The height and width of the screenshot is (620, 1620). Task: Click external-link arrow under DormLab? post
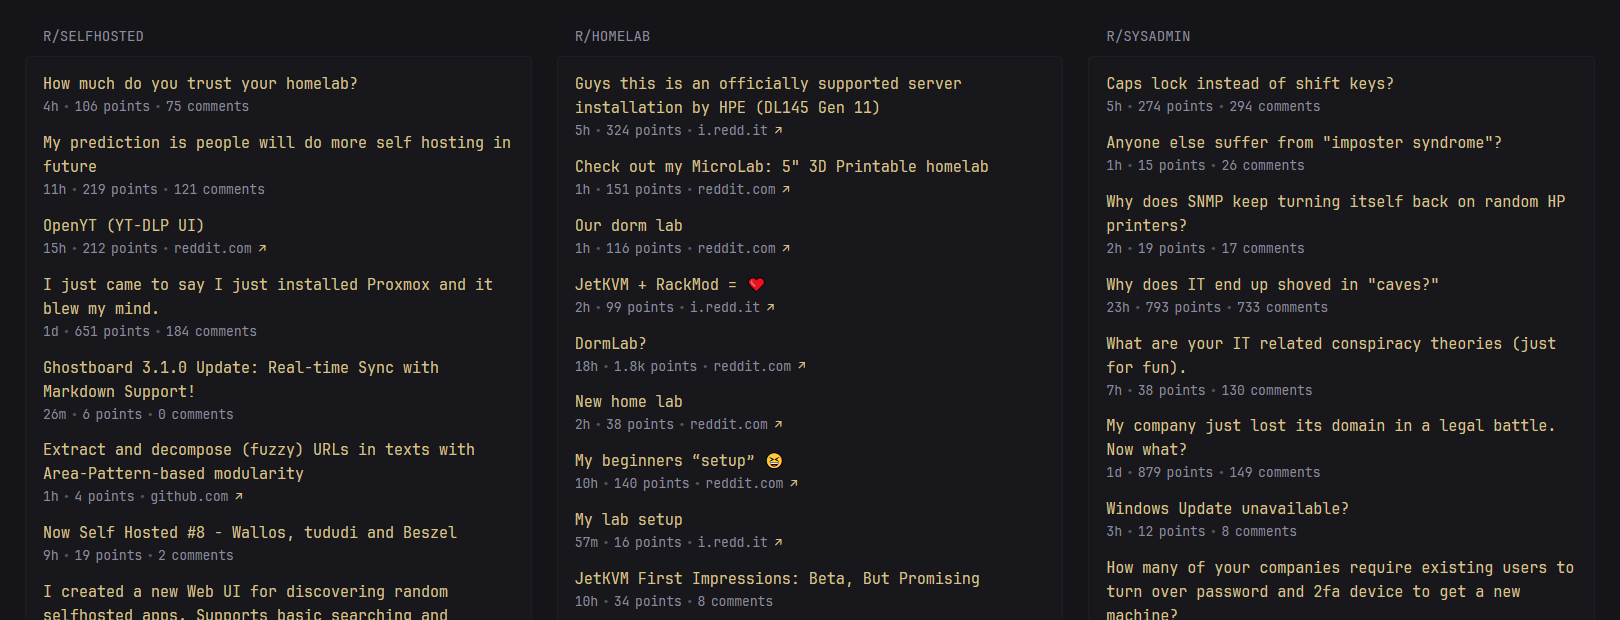[801, 366]
